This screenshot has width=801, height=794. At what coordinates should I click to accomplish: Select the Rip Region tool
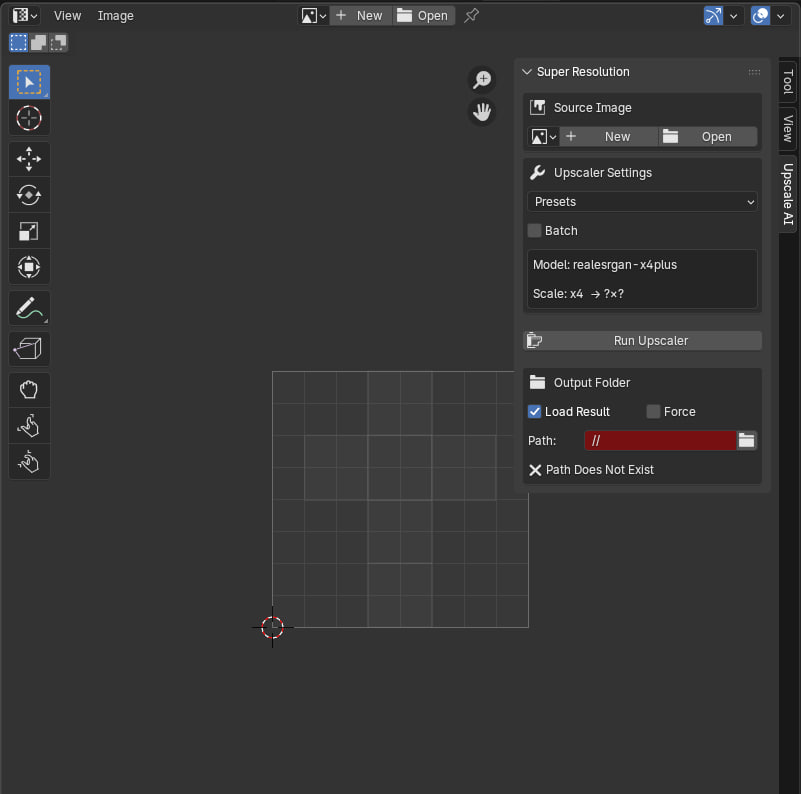click(x=29, y=349)
